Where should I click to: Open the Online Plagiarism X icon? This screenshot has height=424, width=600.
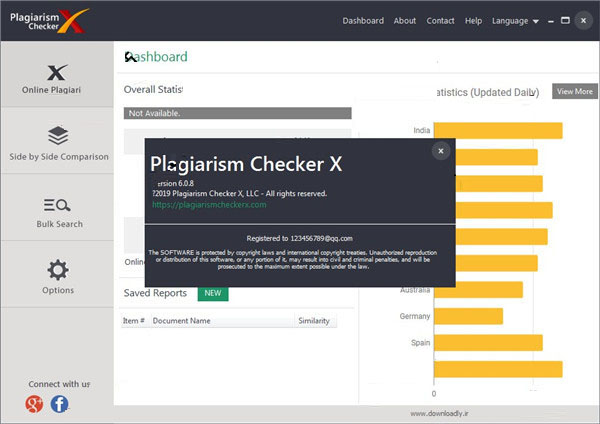pos(57,73)
